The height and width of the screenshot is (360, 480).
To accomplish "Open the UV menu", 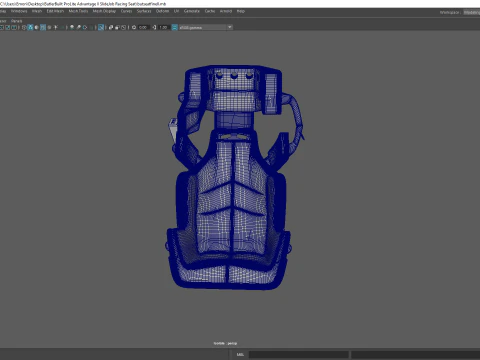I will click(176, 11).
